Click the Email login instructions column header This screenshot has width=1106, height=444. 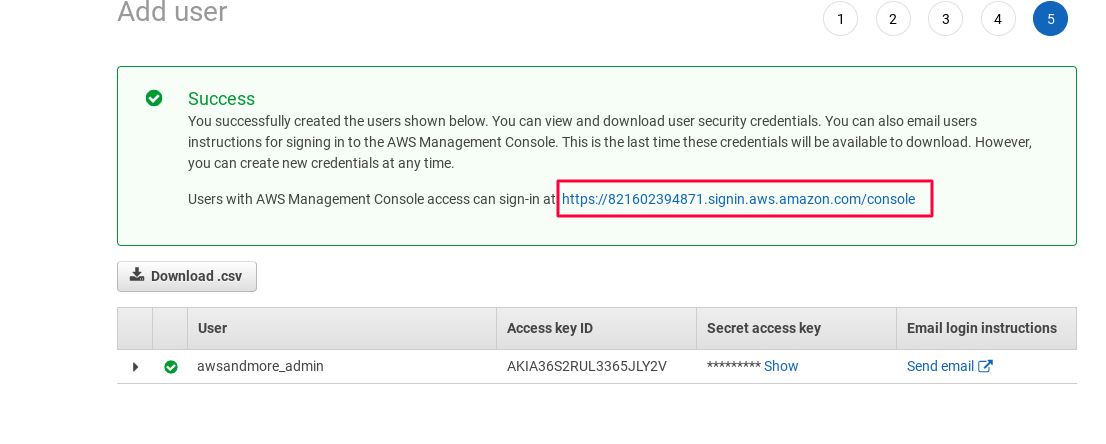pos(986,328)
